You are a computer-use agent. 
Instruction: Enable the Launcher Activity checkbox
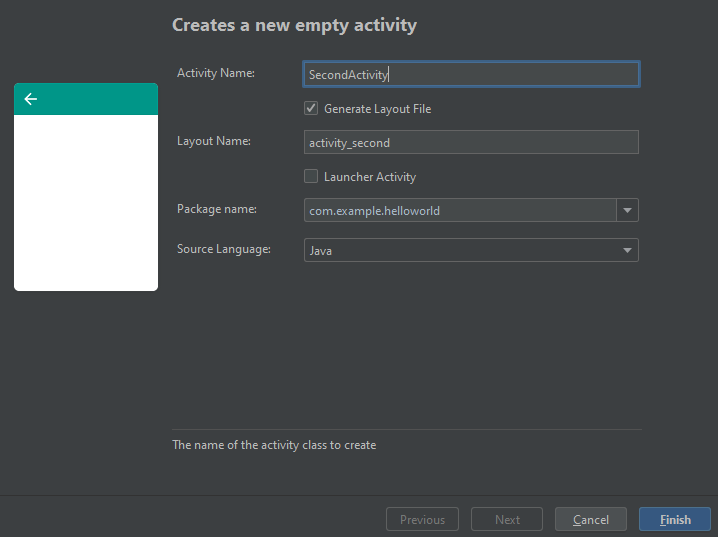[x=311, y=177]
